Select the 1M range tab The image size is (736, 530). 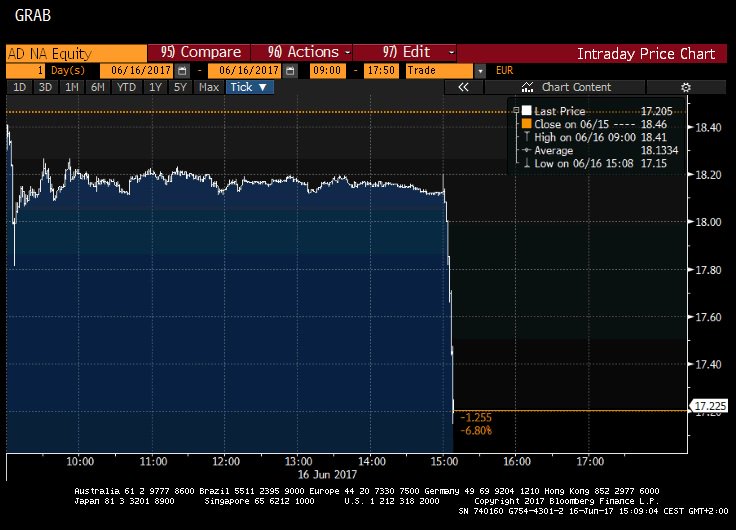click(x=71, y=87)
